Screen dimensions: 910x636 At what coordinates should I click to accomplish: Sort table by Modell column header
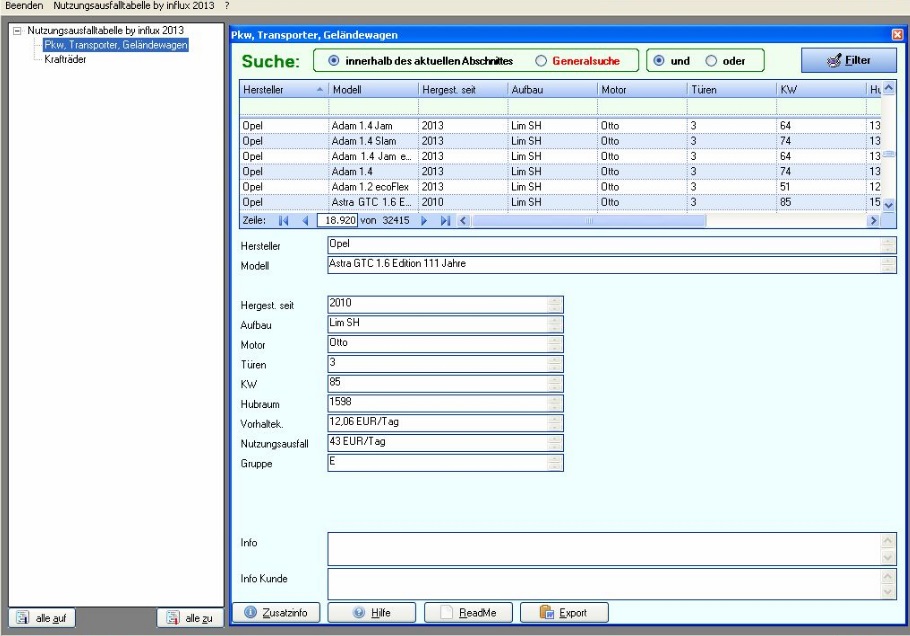pos(373,89)
